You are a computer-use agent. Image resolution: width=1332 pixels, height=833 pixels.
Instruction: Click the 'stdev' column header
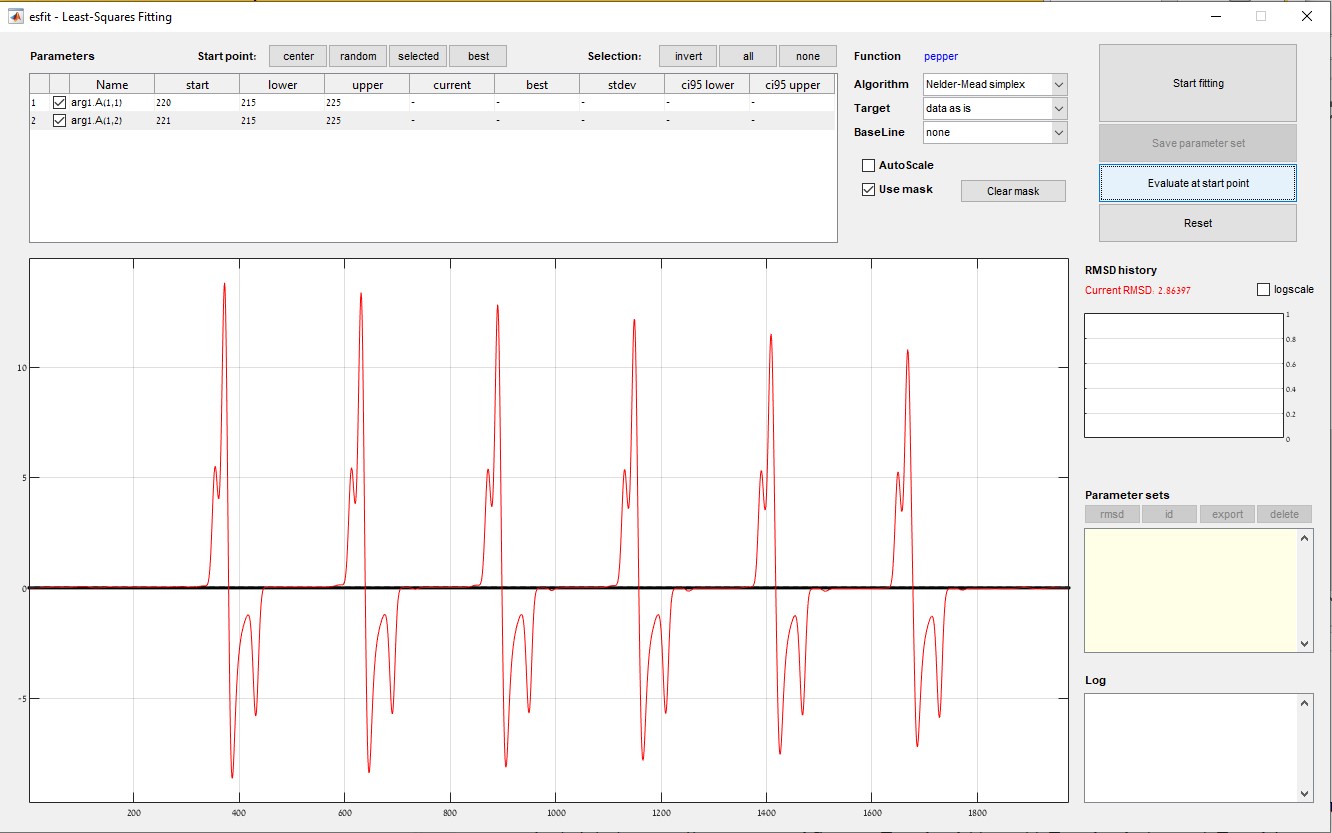(622, 85)
